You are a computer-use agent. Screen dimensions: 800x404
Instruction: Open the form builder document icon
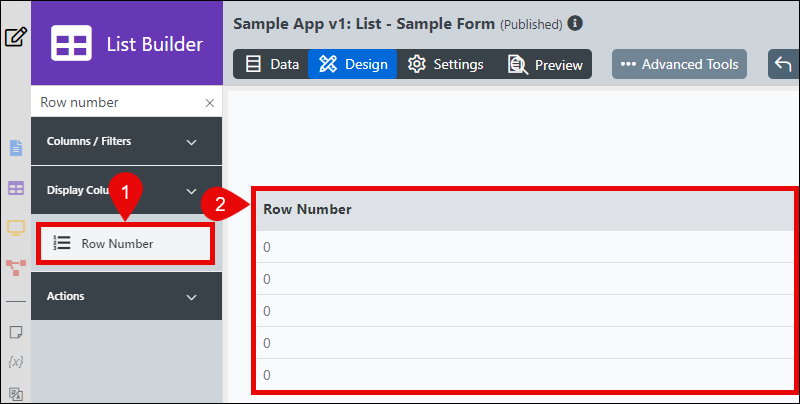pyautogui.click(x=16, y=148)
